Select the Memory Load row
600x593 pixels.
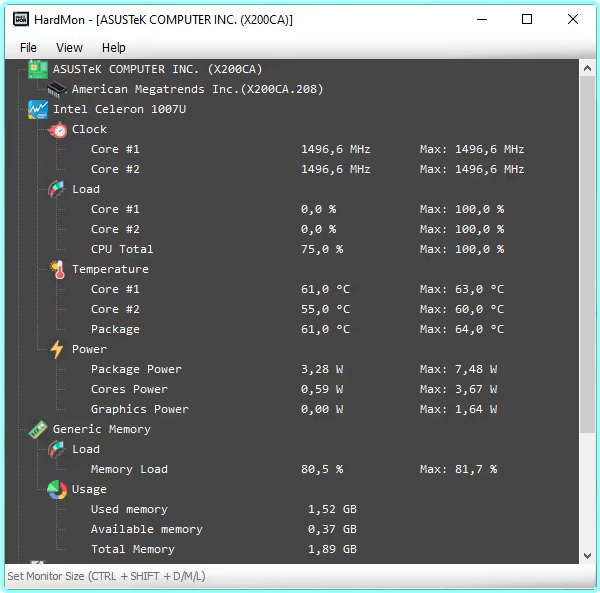point(294,469)
